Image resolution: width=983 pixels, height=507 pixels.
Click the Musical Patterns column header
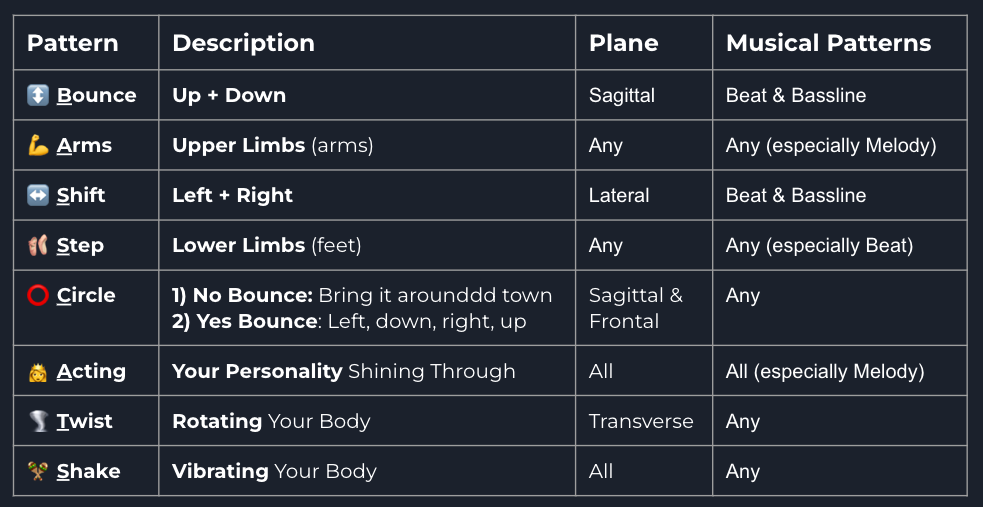828,43
